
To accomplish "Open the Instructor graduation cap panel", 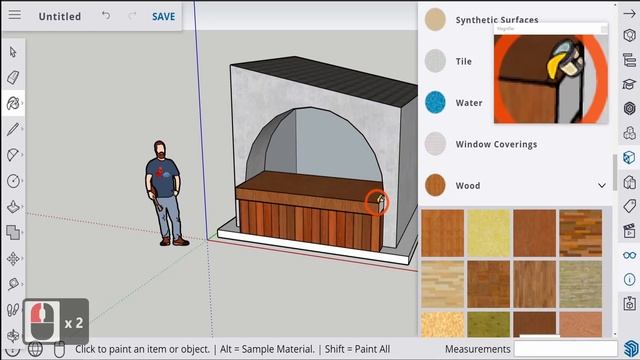I will coord(629,84).
